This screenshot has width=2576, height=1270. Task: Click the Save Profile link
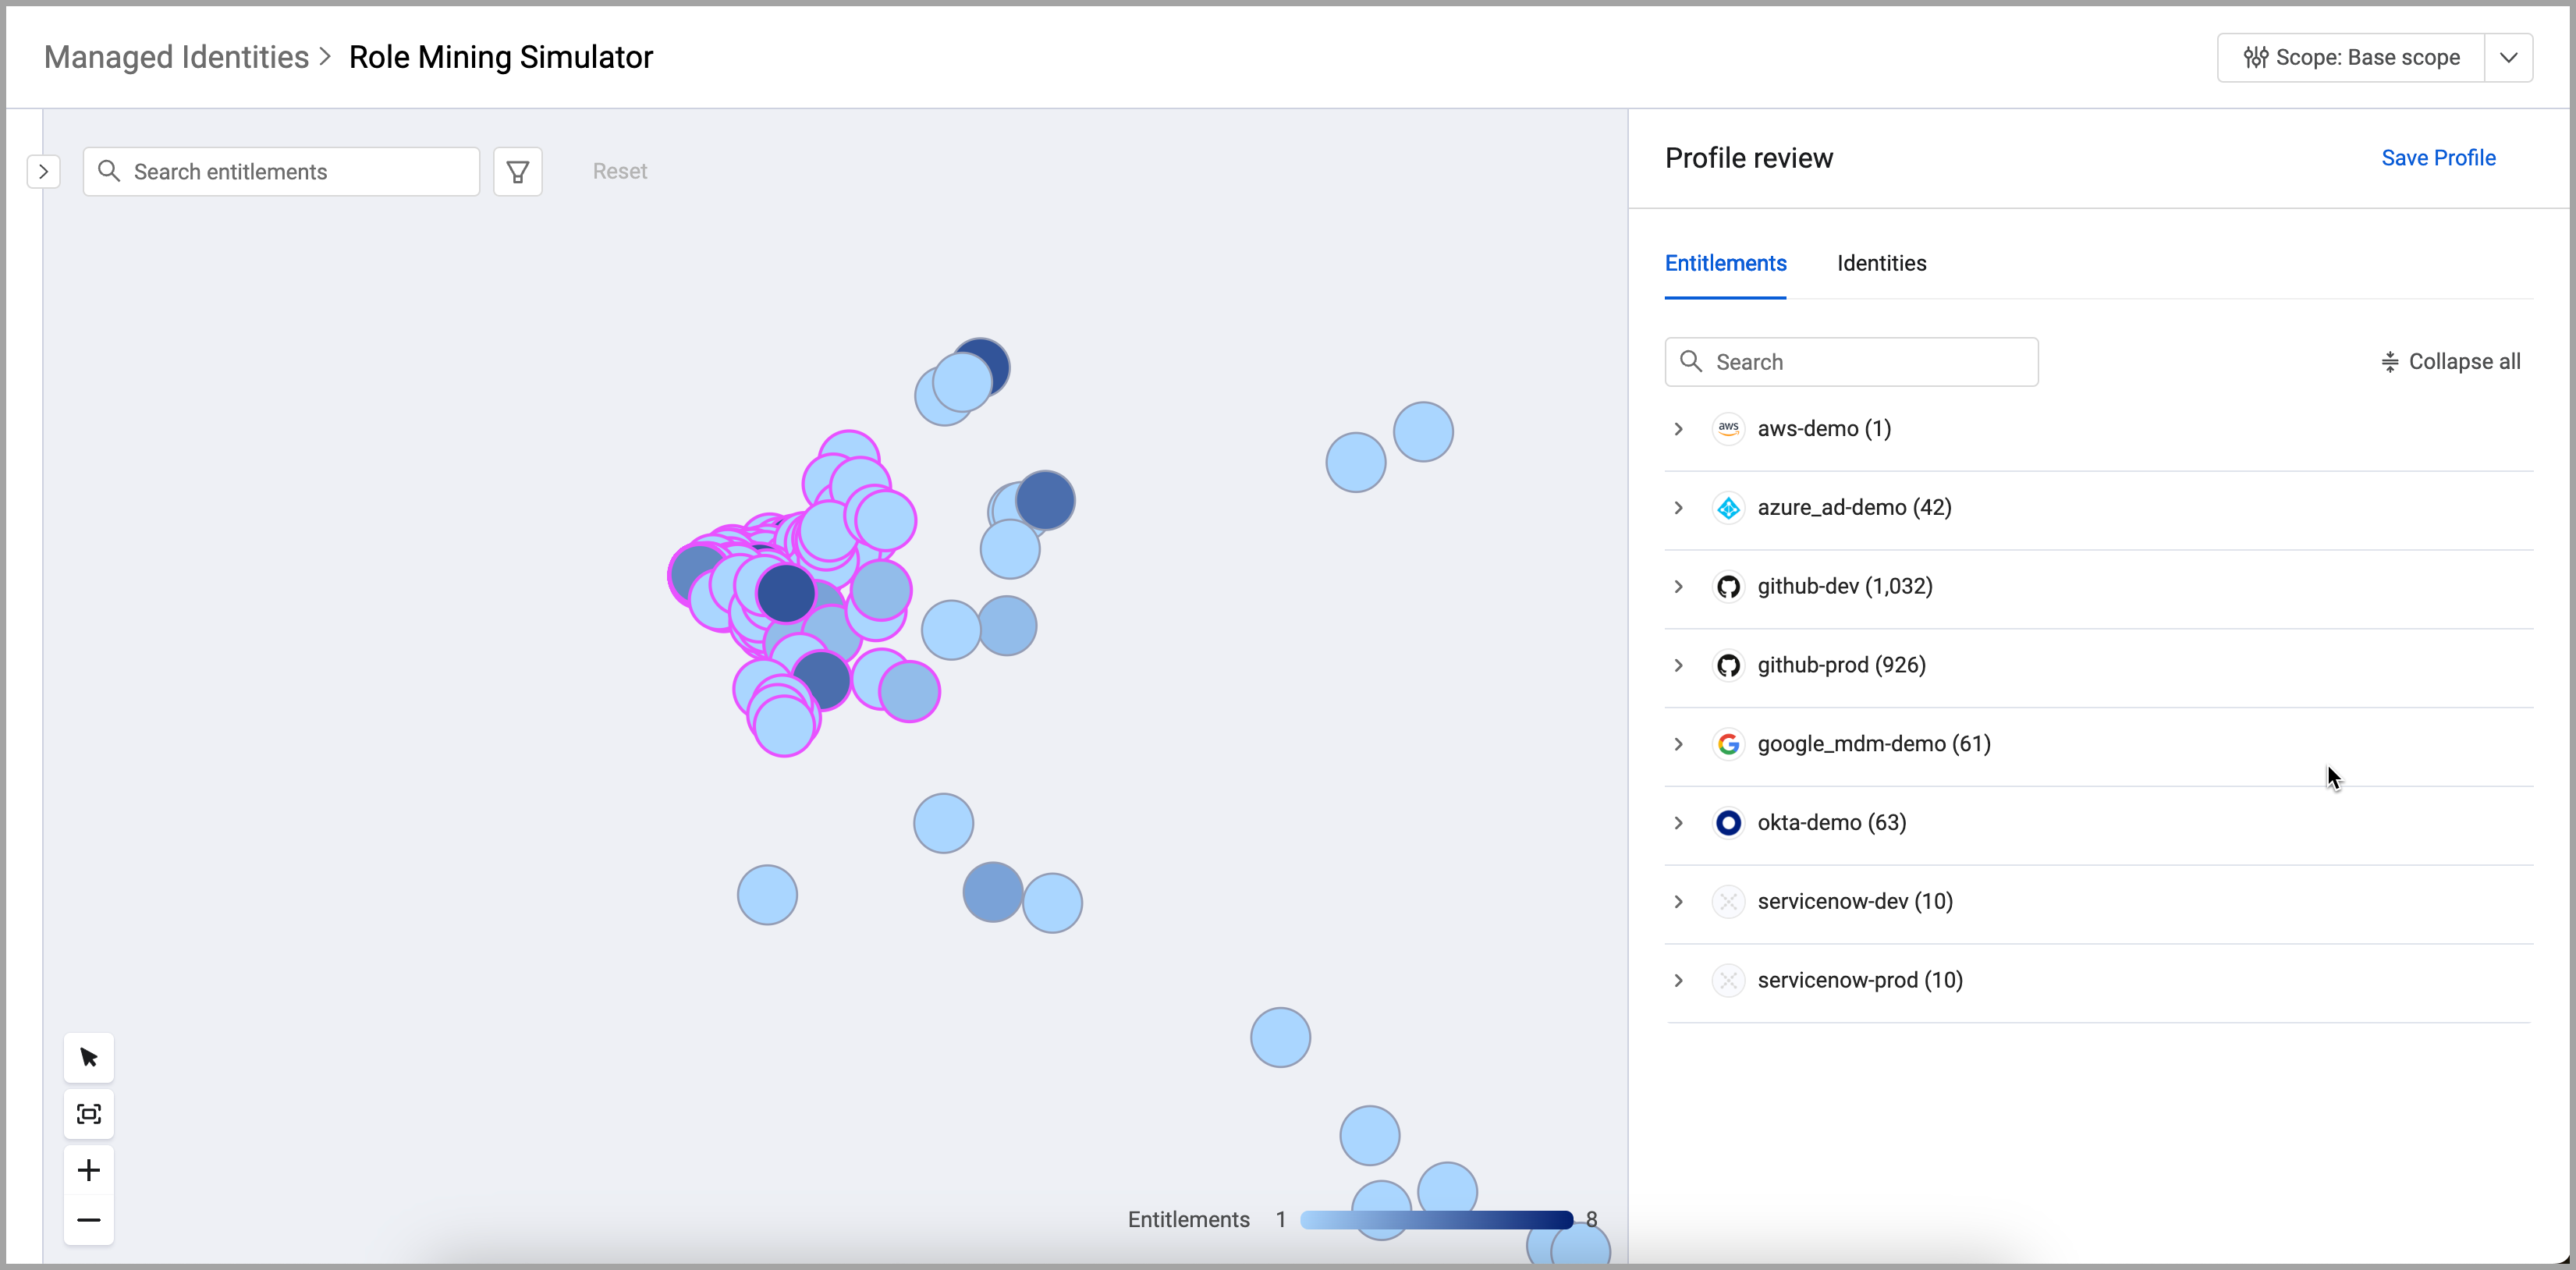(x=2437, y=158)
